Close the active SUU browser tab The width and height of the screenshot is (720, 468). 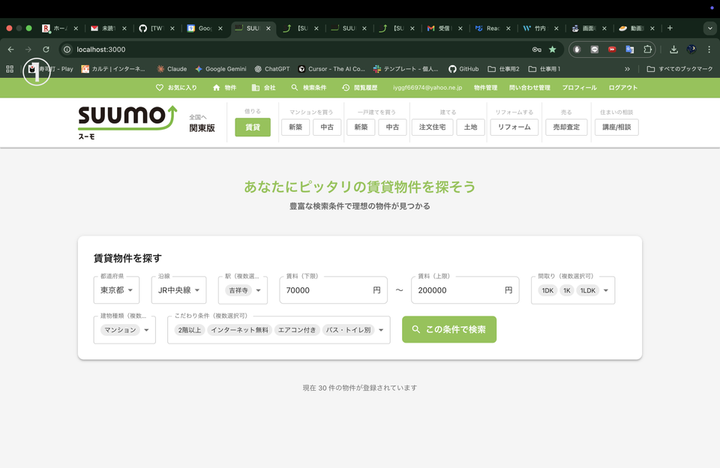[269, 28]
